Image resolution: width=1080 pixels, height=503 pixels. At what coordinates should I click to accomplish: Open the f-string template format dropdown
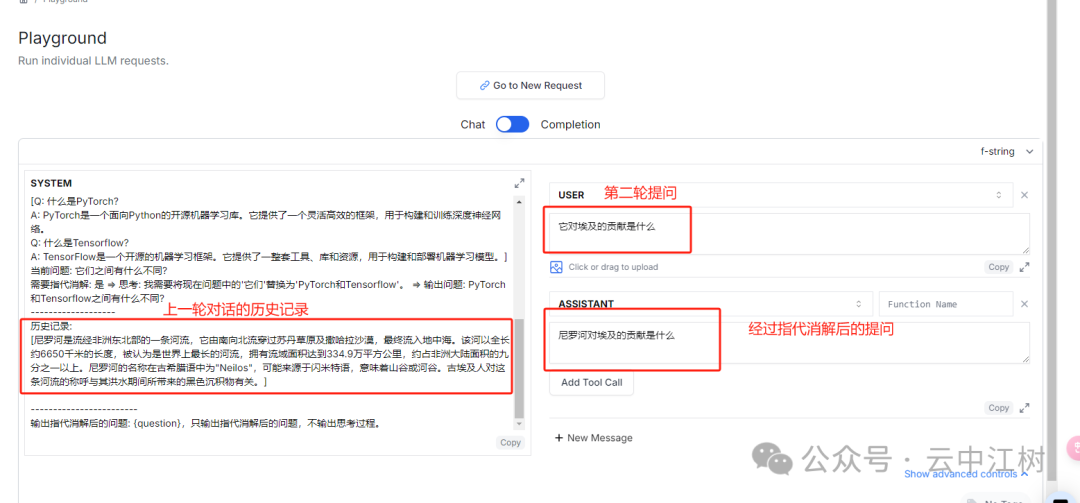coord(1008,152)
